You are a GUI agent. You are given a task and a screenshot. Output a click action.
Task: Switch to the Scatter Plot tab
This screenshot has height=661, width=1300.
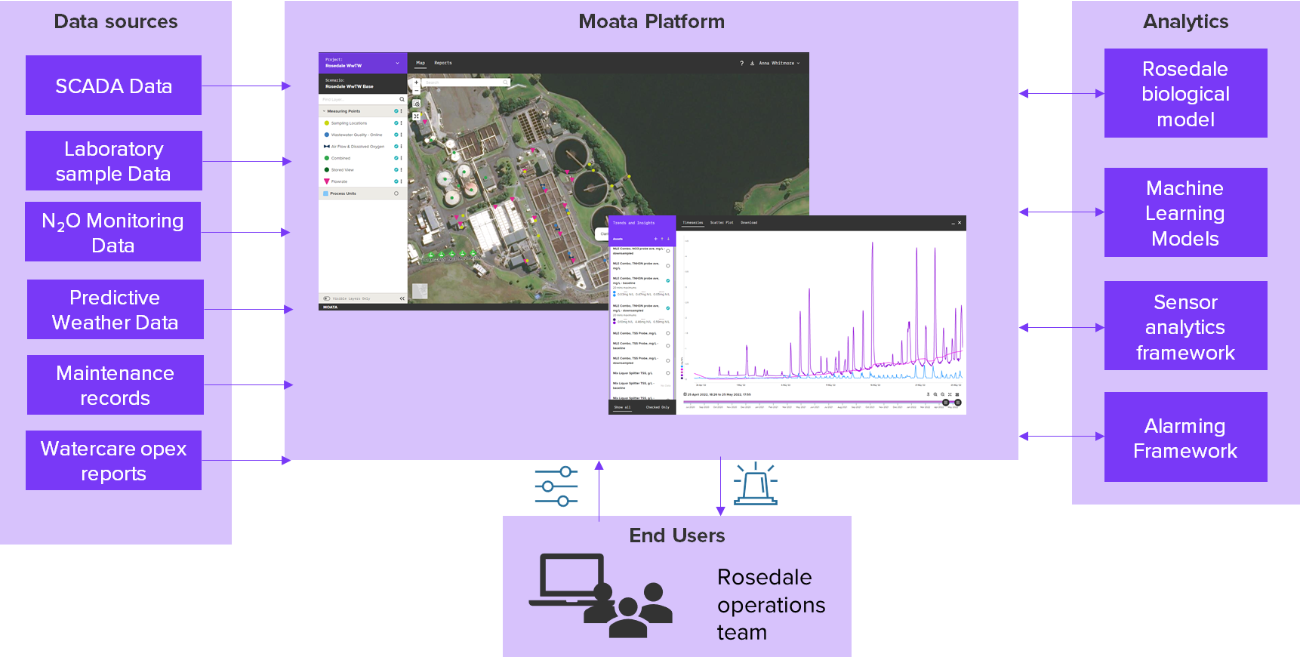click(722, 223)
